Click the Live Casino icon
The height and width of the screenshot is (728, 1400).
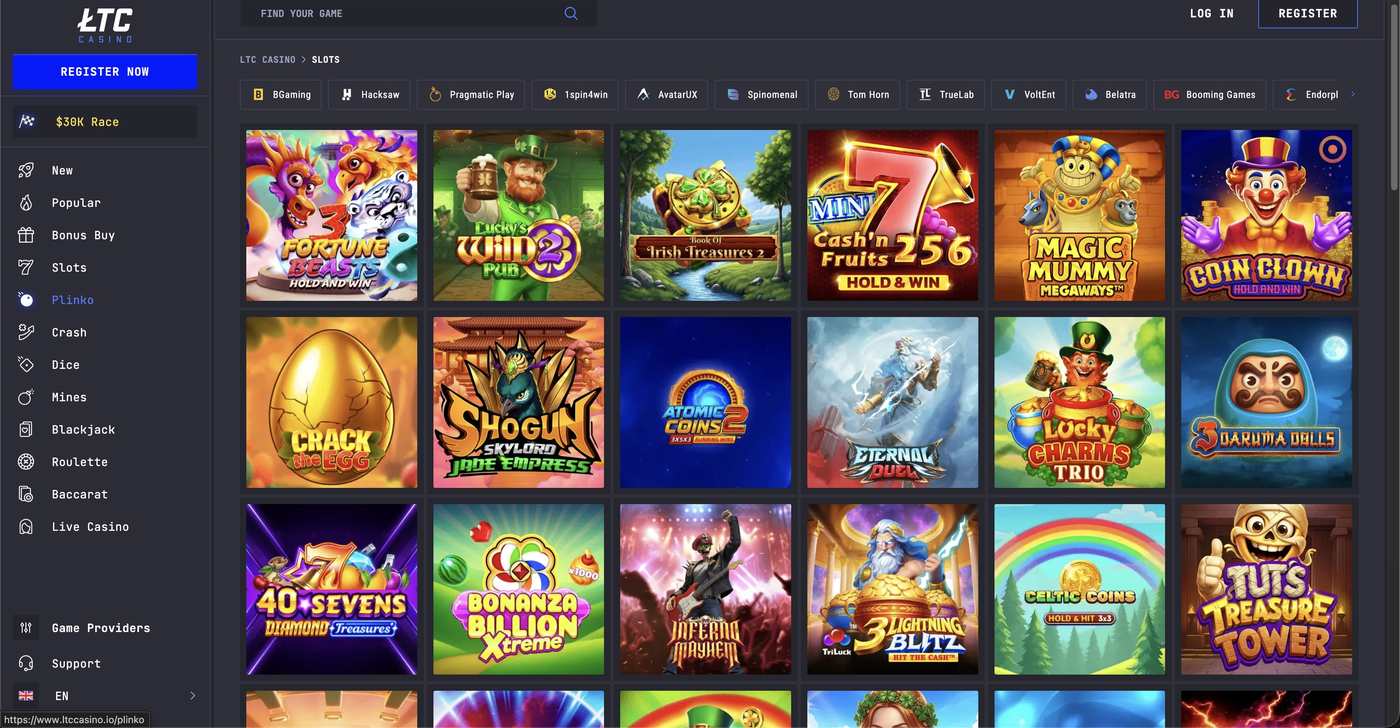tap(26, 527)
